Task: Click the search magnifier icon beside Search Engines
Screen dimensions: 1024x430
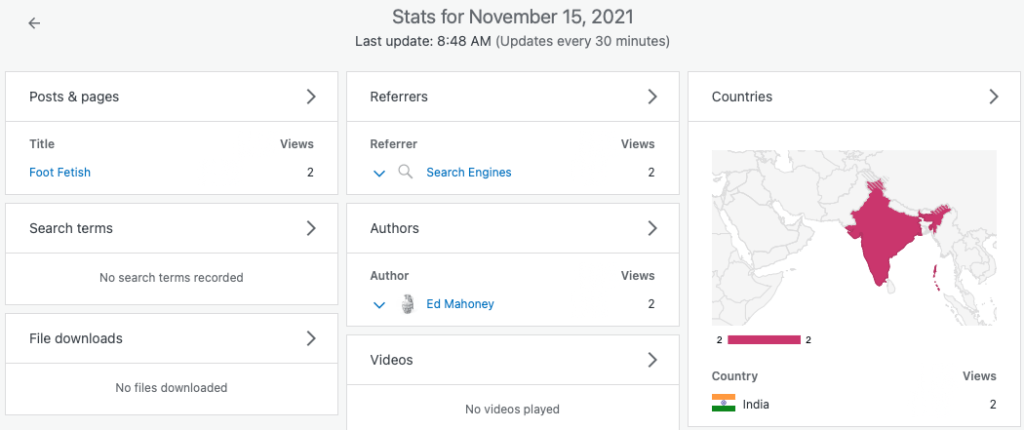Action: pyautogui.click(x=405, y=172)
